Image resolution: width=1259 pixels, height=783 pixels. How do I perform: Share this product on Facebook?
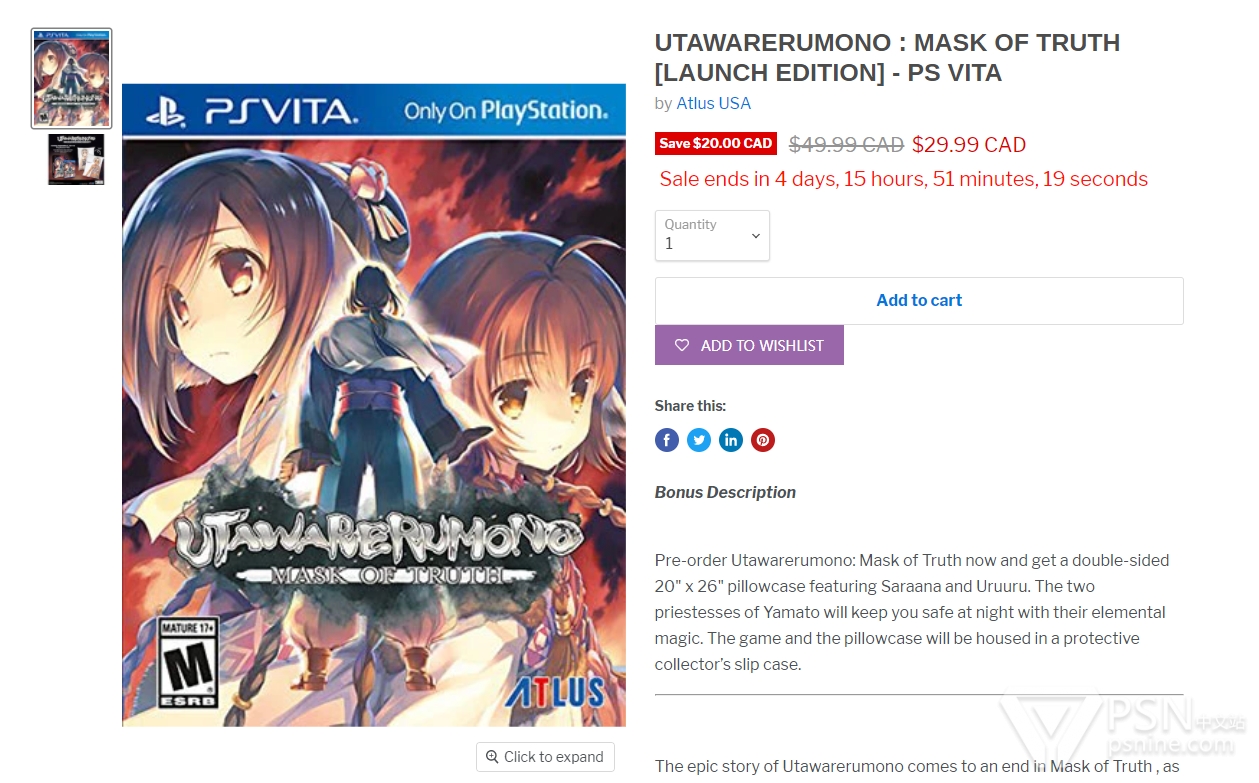click(x=667, y=440)
